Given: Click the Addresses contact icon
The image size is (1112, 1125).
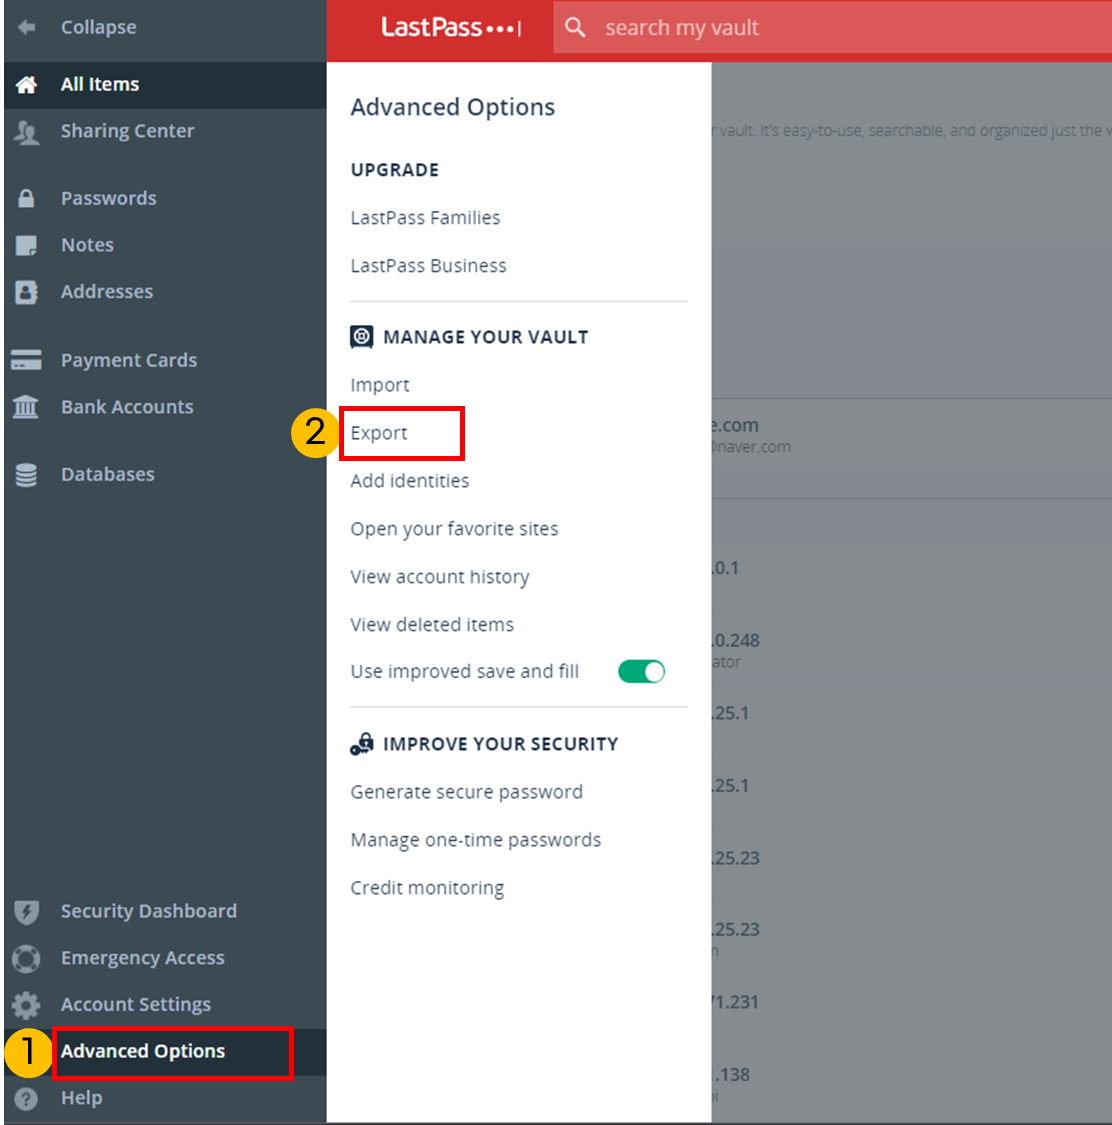Looking at the screenshot, I should (27, 292).
